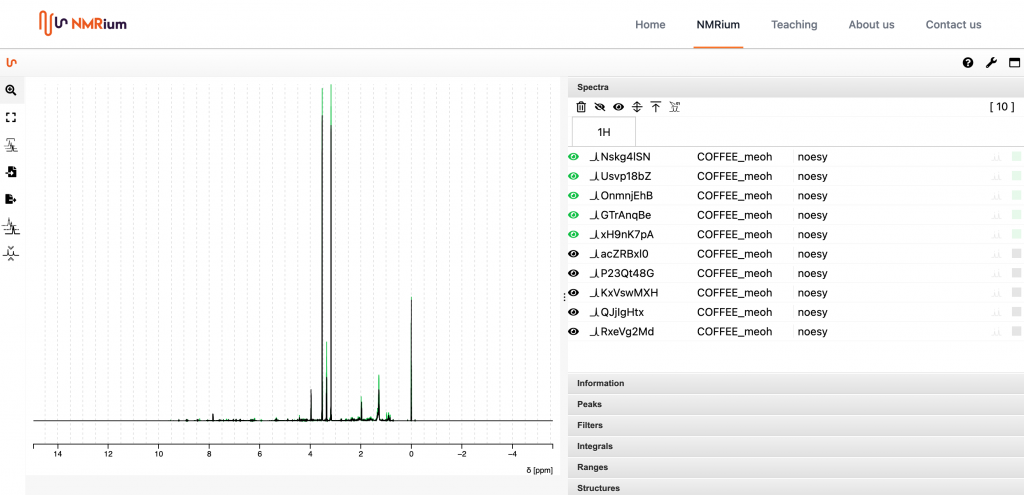Select the spectrum row QJjIgHtx

tap(795, 312)
